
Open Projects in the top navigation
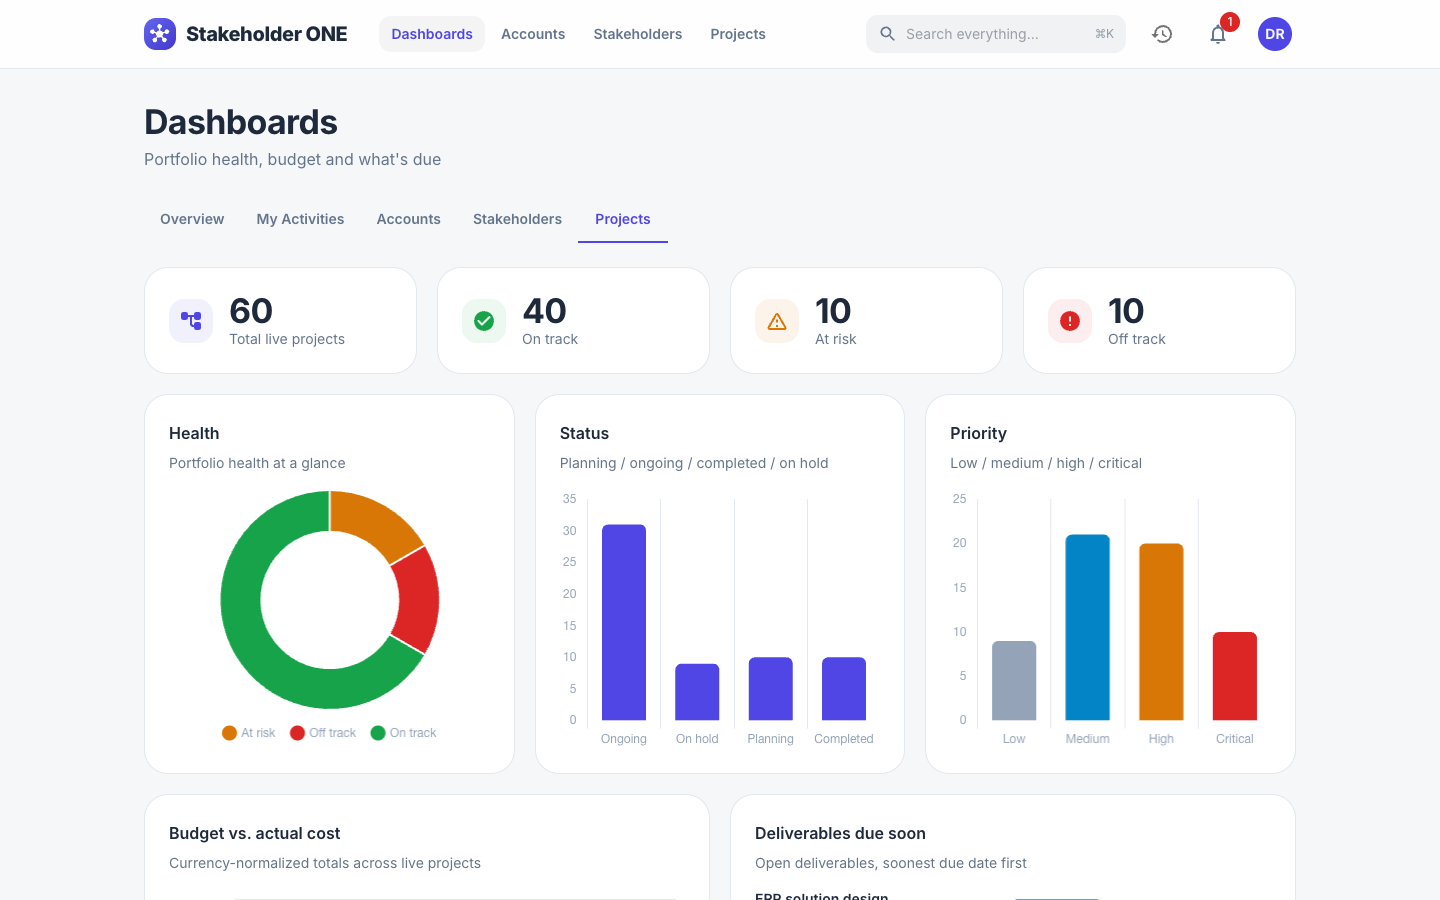[738, 34]
